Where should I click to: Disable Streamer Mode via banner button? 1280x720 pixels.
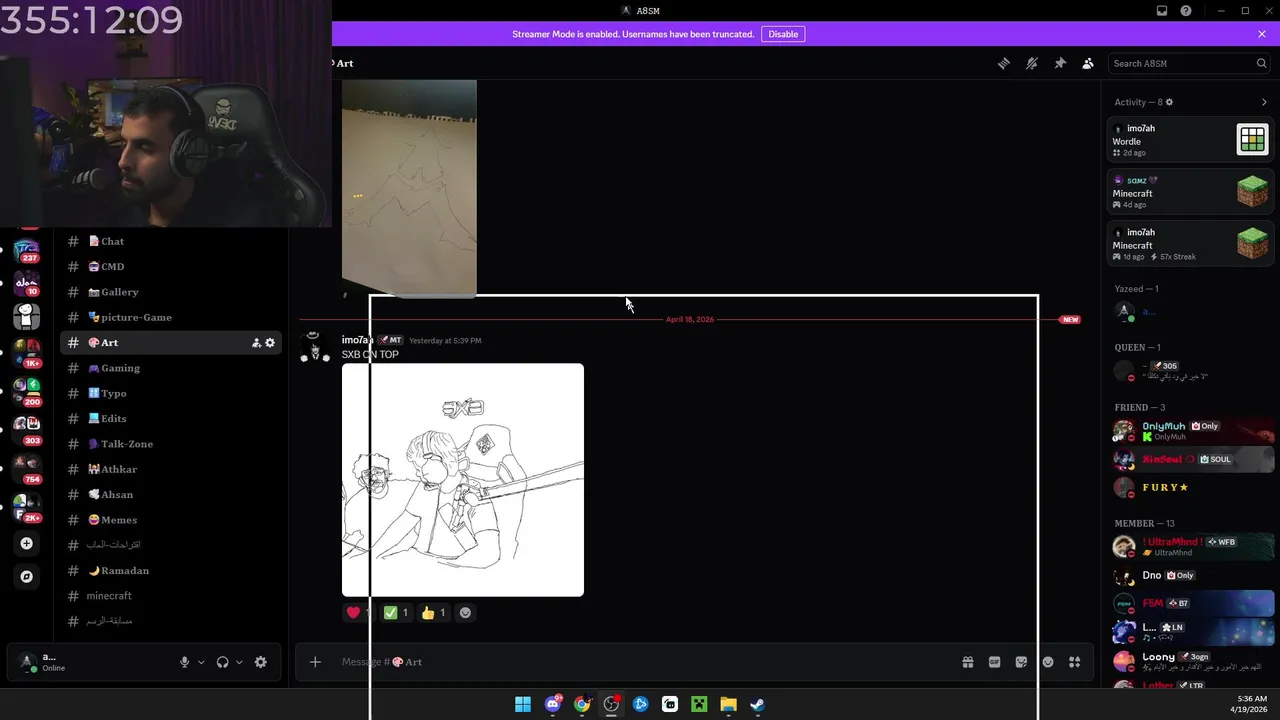(x=783, y=34)
